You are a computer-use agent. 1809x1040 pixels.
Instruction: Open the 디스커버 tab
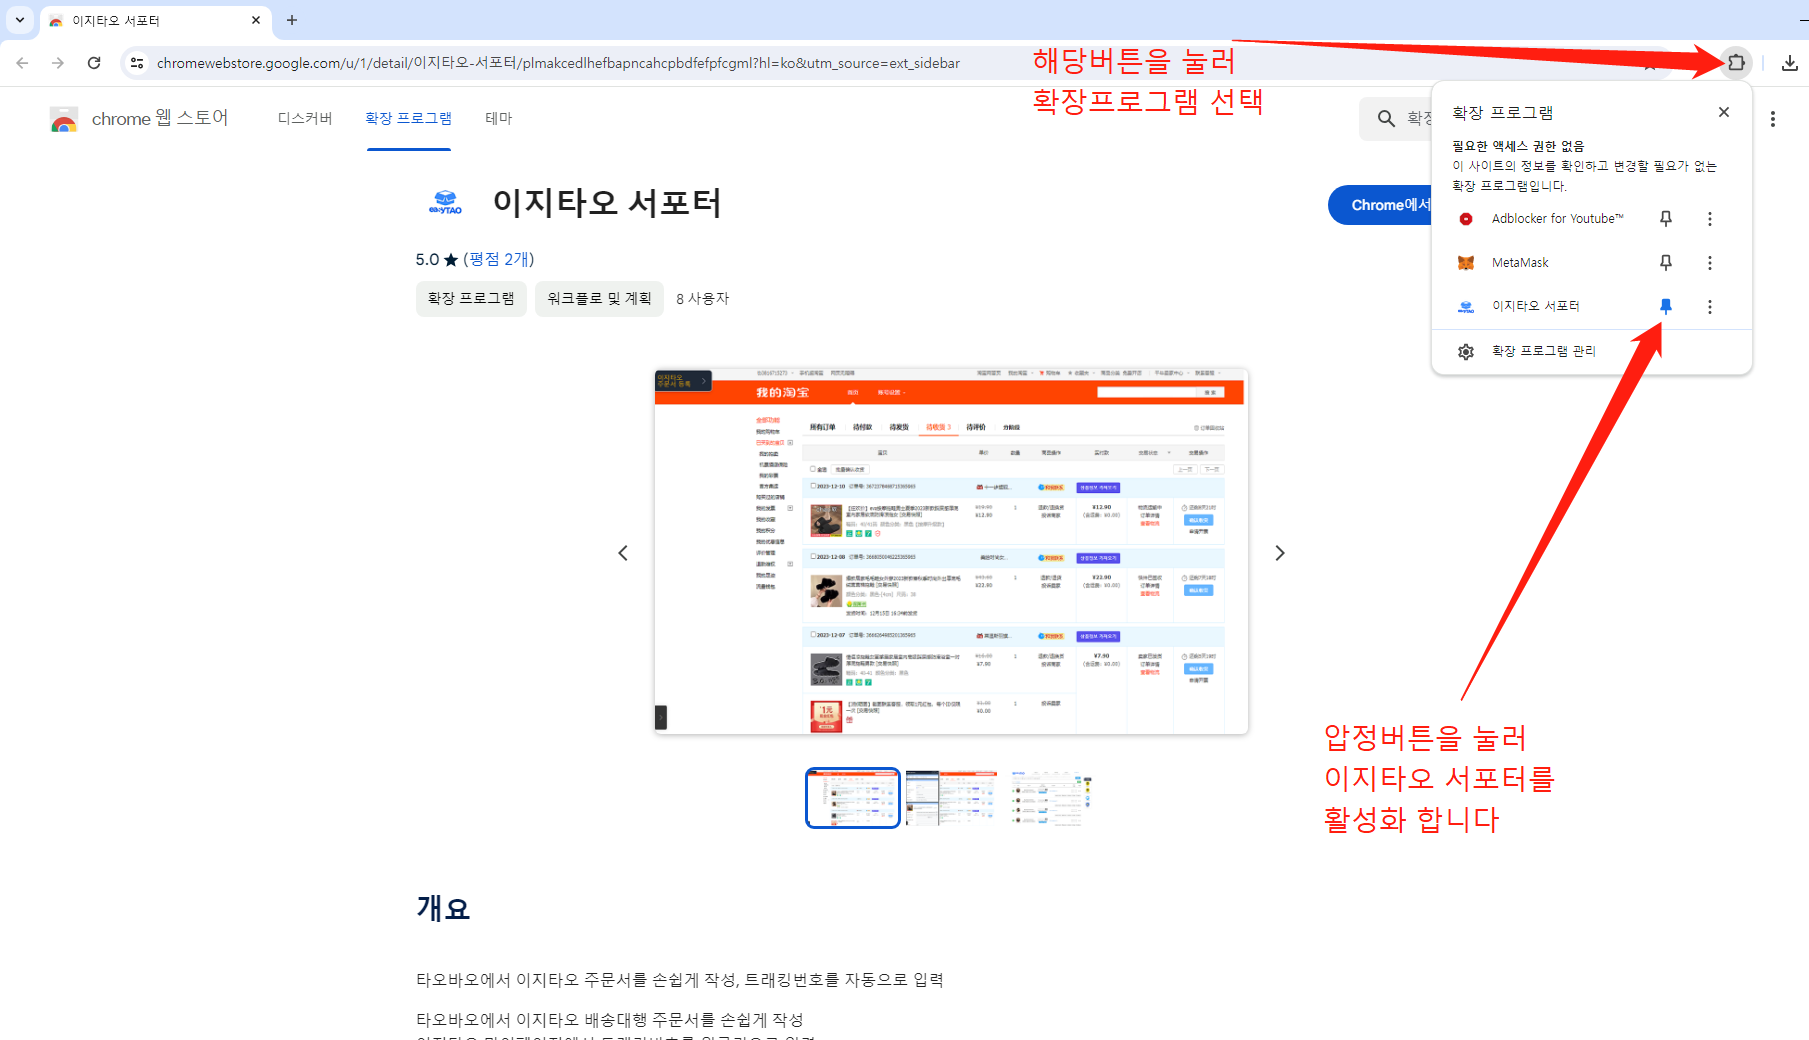[305, 118]
